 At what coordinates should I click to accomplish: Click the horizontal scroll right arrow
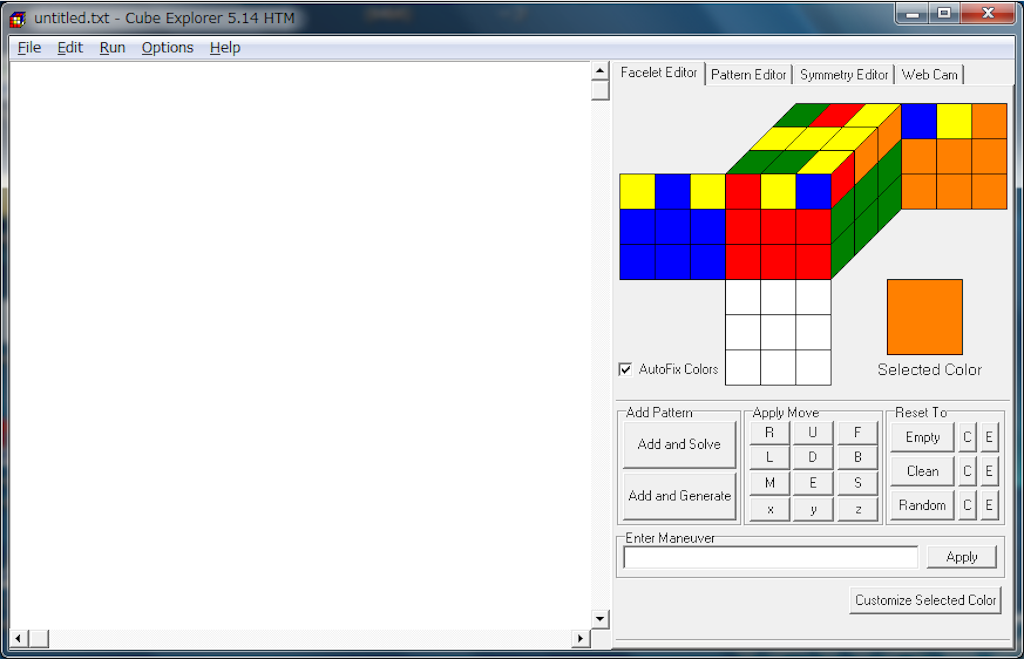point(580,639)
